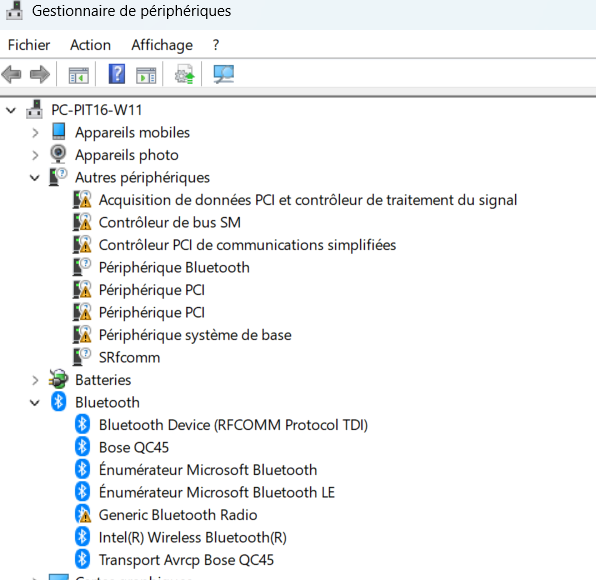Select Transport Avrcp Bose QC45 entry

(186, 560)
